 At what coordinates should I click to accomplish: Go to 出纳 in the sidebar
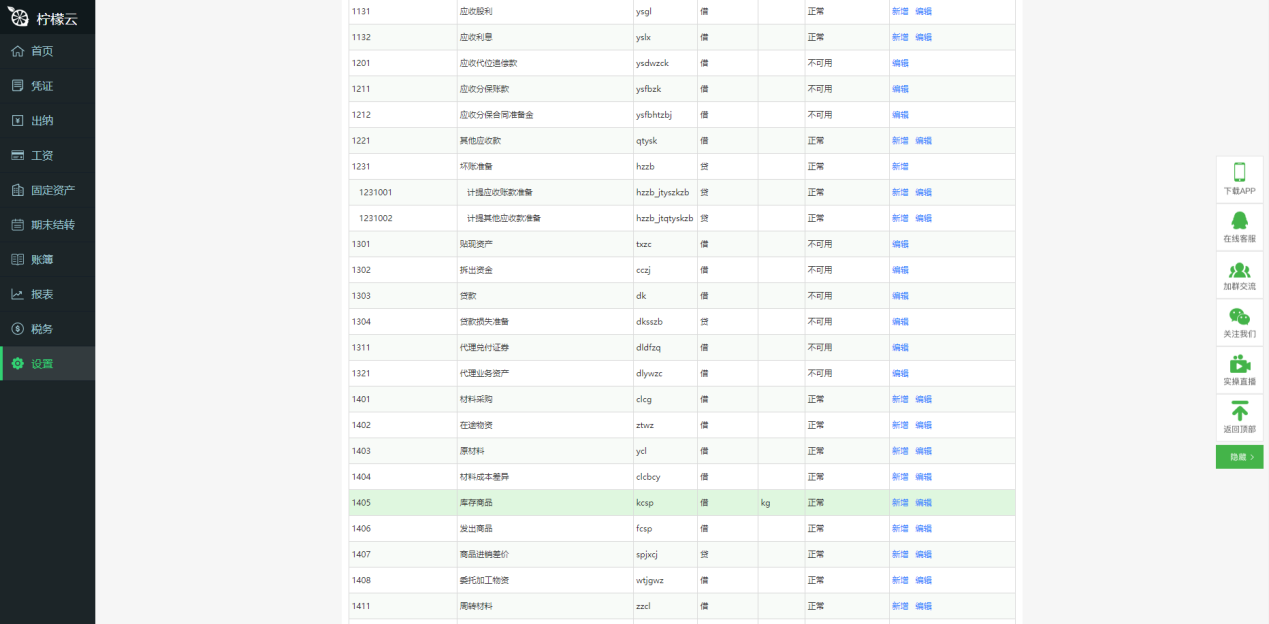click(x=42, y=121)
